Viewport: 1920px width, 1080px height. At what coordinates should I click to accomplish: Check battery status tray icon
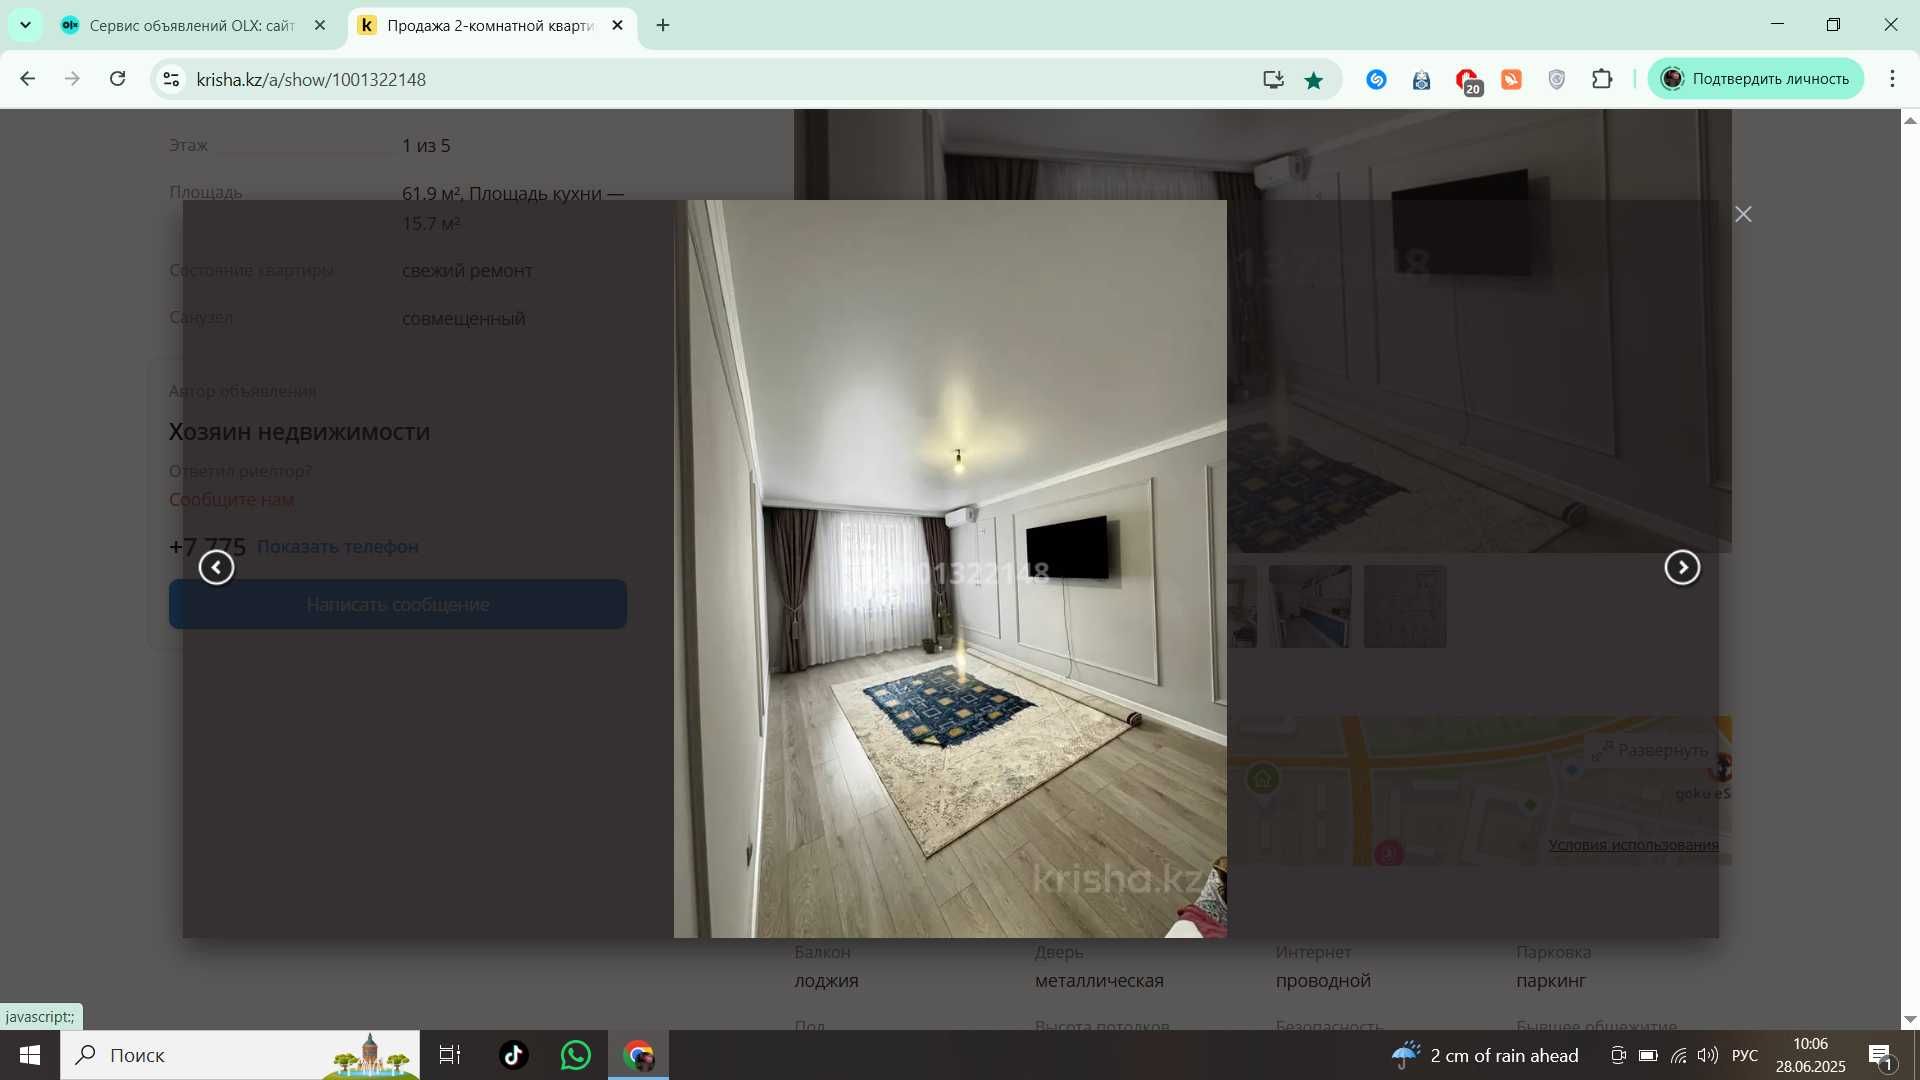click(1648, 1055)
